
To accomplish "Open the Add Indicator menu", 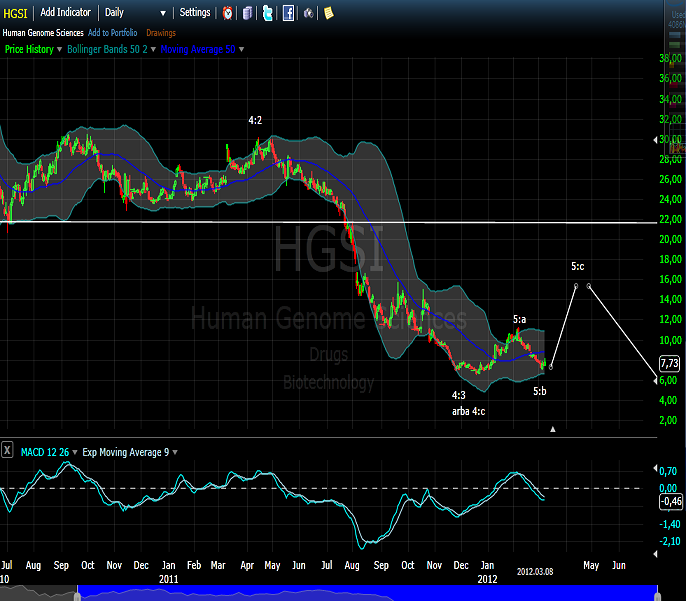I will point(65,12).
